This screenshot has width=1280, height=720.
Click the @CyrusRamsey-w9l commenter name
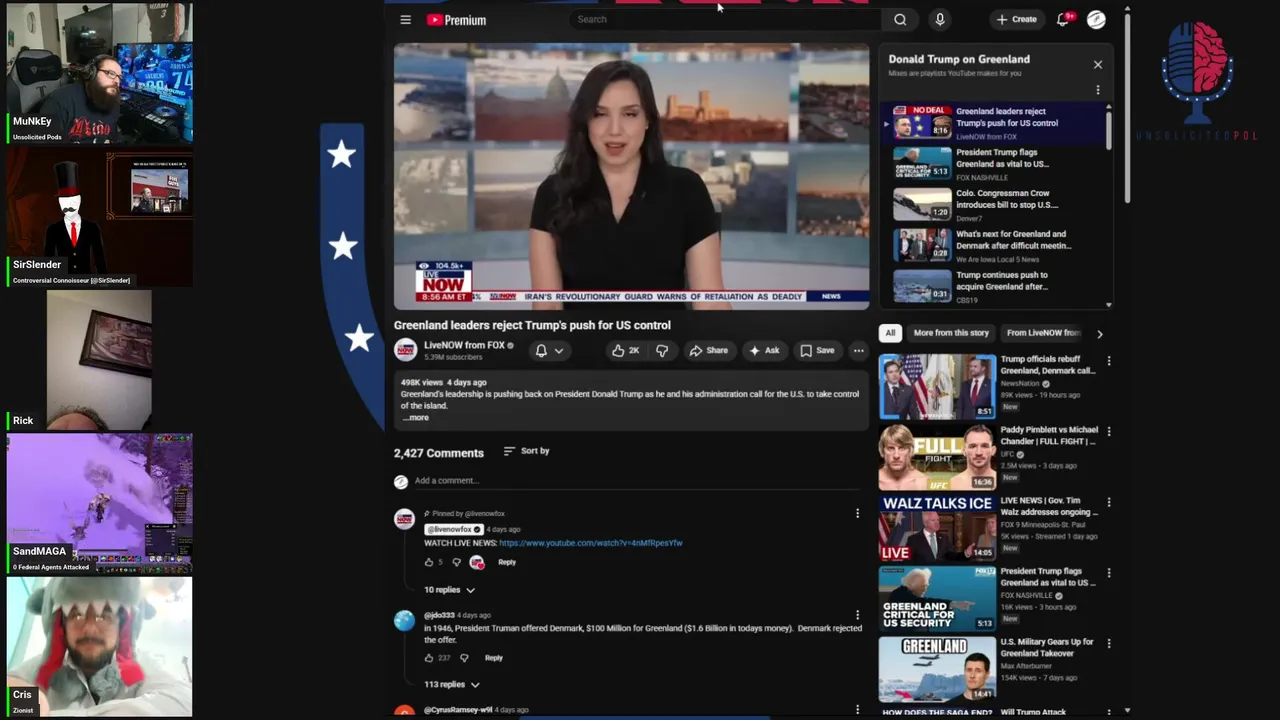pyautogui.click(x=458, y=710)
